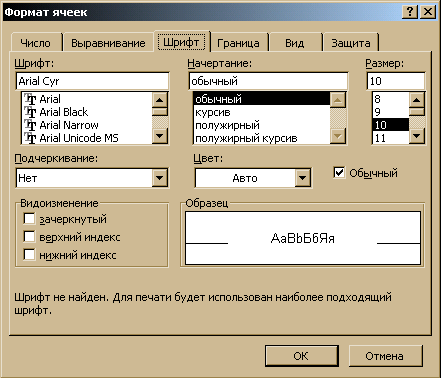Select полужирный style

tap(262, 125)
